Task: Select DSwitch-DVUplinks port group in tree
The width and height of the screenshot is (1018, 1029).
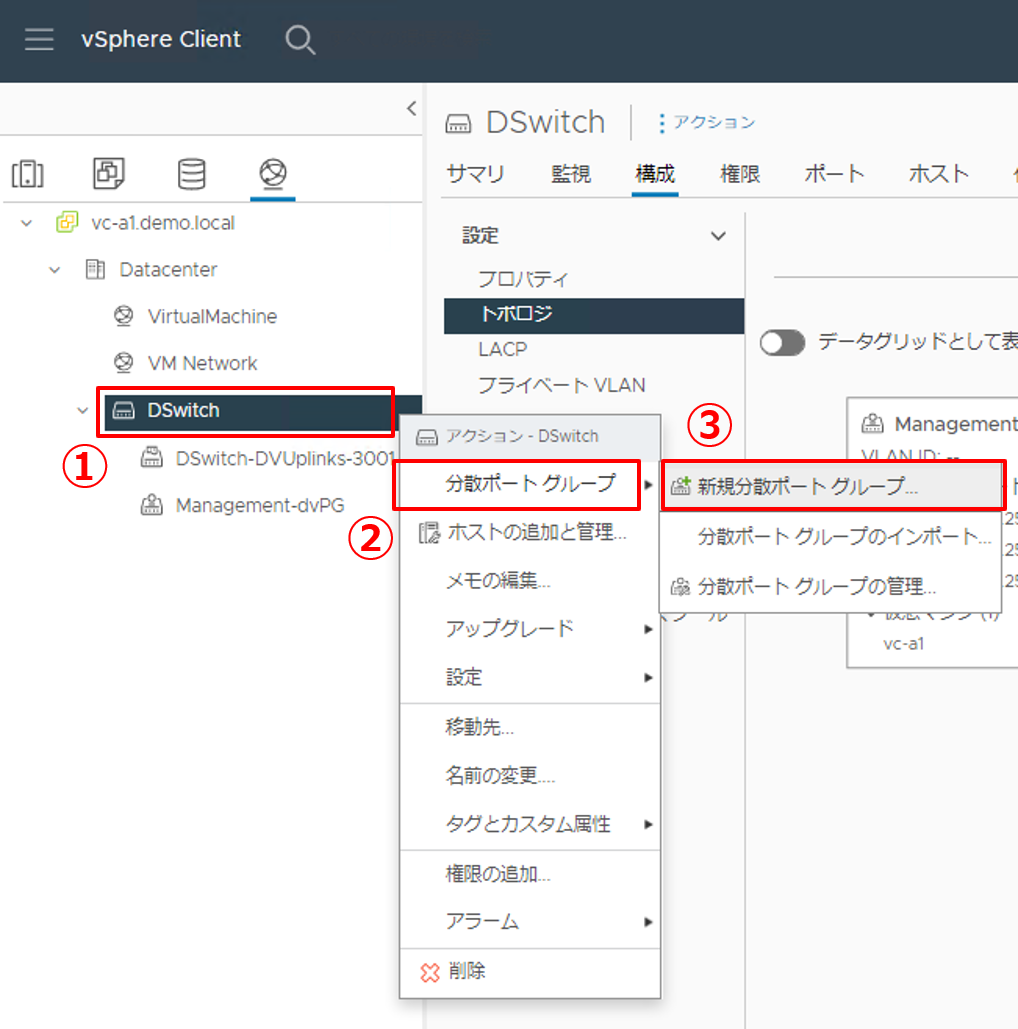Action: coord(285,458)
